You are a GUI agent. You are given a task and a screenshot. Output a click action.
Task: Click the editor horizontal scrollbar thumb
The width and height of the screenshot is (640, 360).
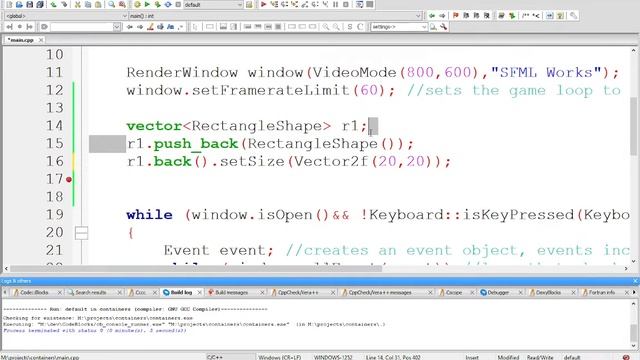(196, 269)
